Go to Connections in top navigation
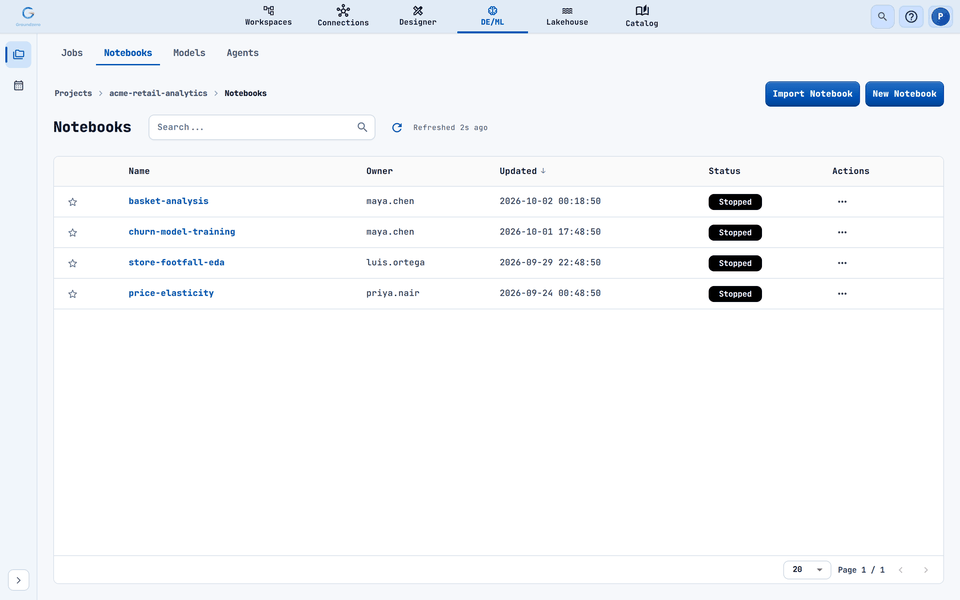Viewport: 960px width, 600px height. click(x=343, y=16)
